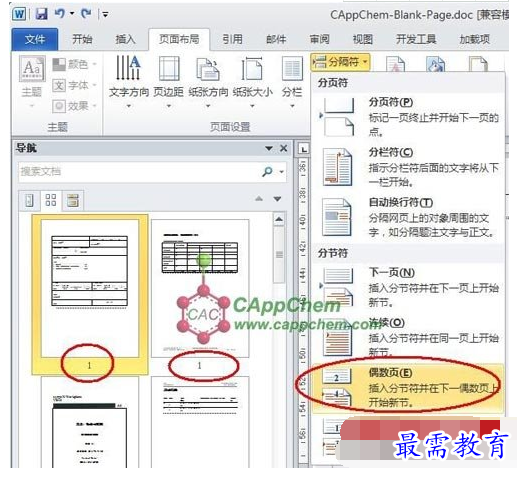Click the page color icon in the ribbon
The image size is (517, 477).
(436, 64)
